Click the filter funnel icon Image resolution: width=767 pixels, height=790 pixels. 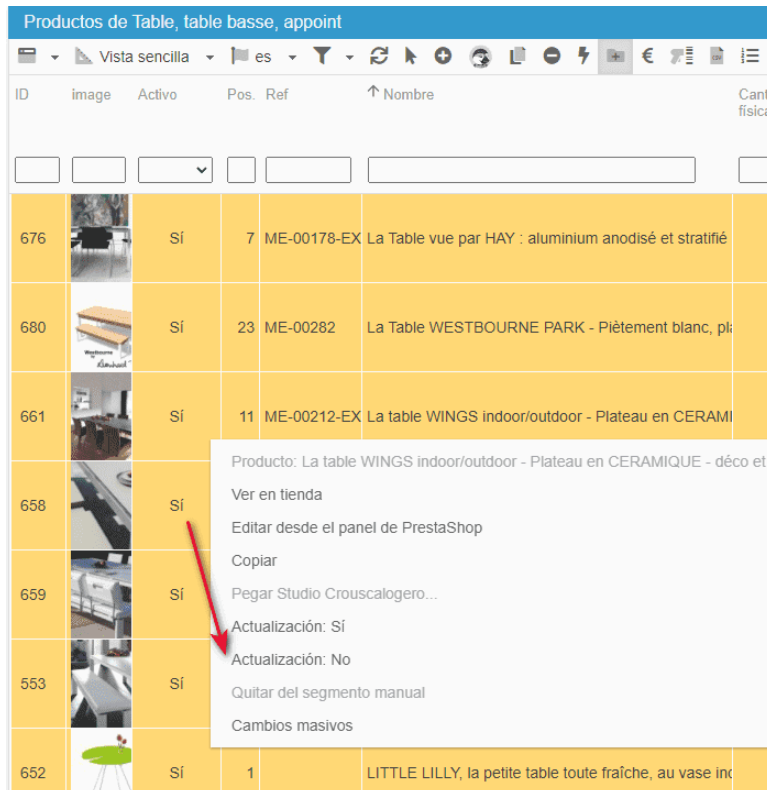point(321,57)
